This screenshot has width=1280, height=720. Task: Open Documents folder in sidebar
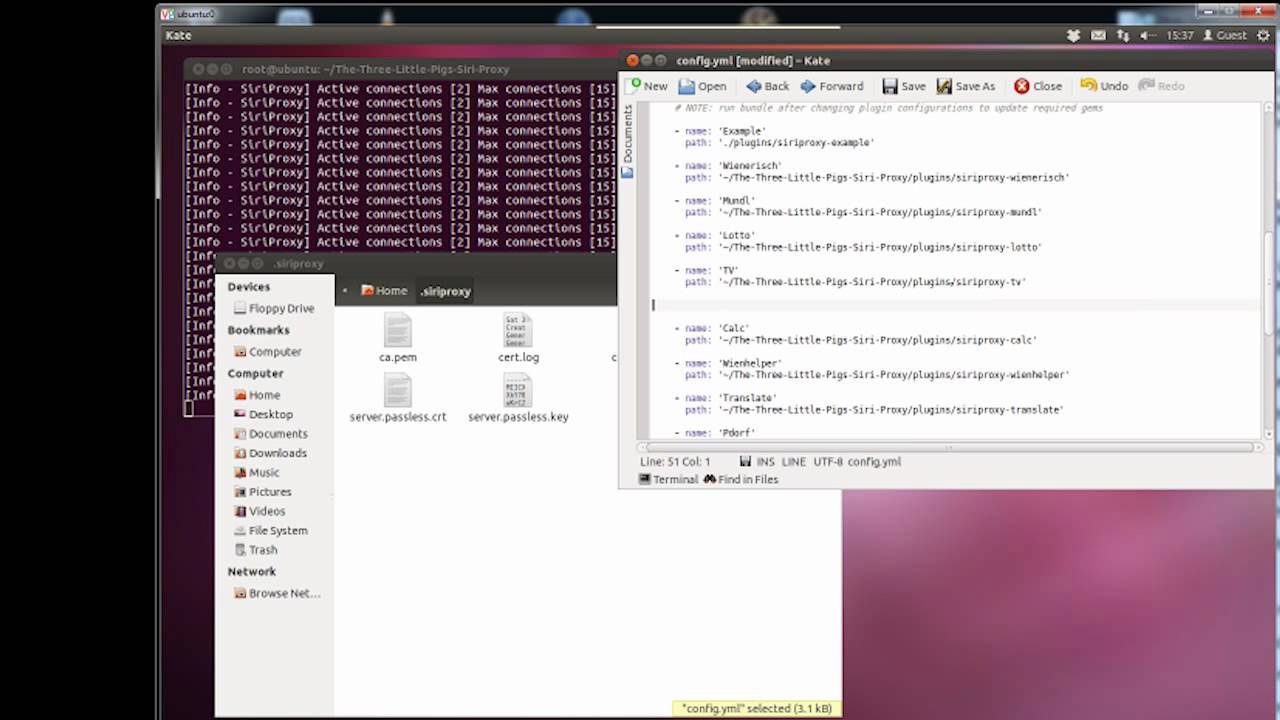click(271, 434)
